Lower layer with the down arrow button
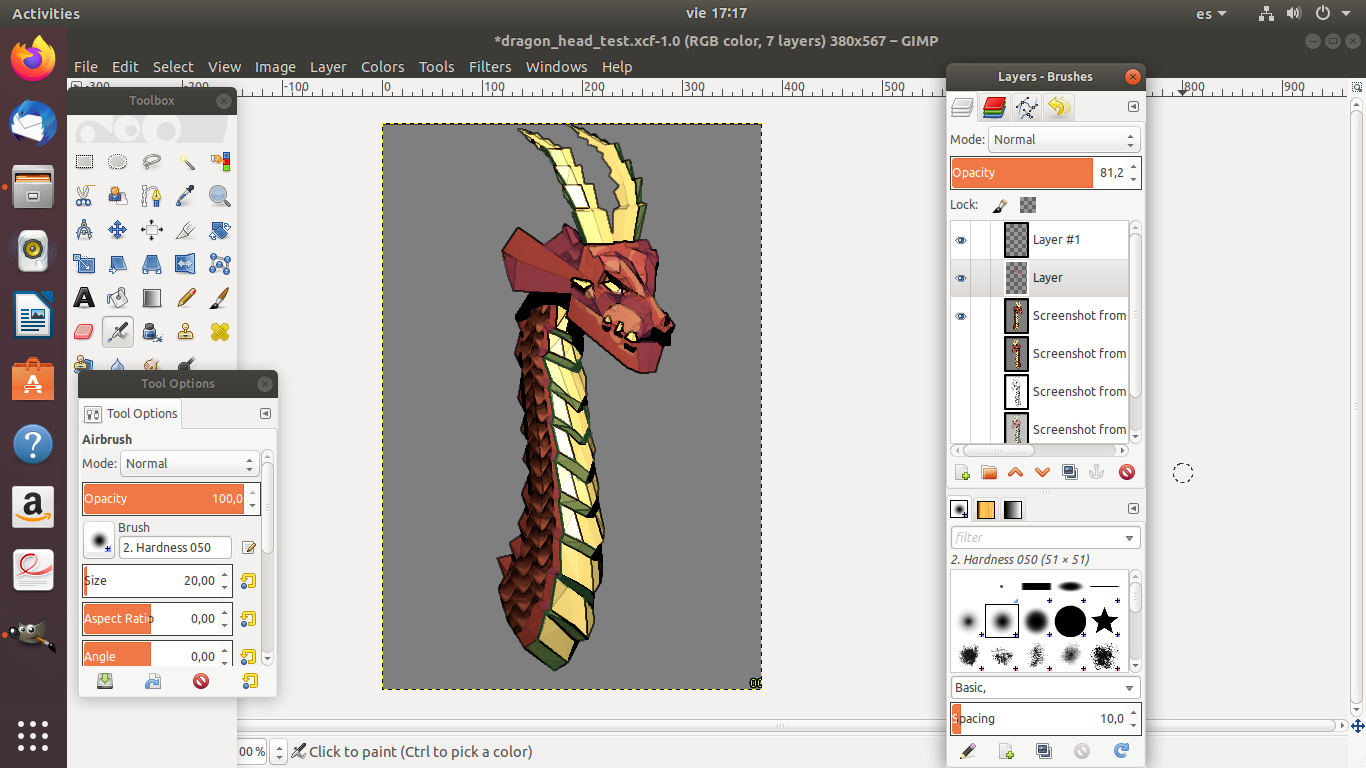1366x768 pixels. (x=1042, y=473)
